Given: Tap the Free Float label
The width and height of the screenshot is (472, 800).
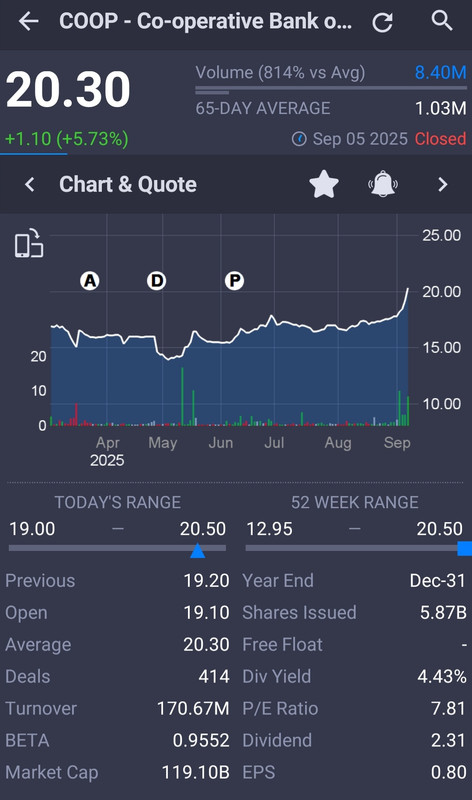Looking at the screenshot, I should tap(282, 644).
